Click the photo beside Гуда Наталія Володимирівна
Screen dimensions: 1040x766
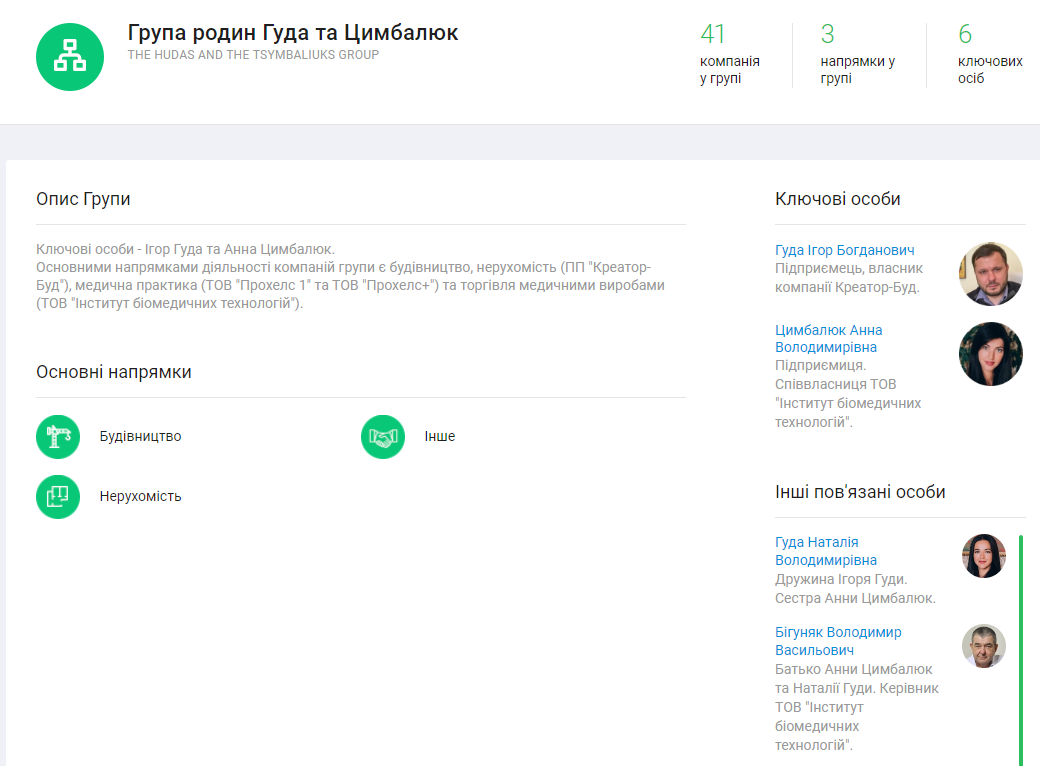coord(983,556)
